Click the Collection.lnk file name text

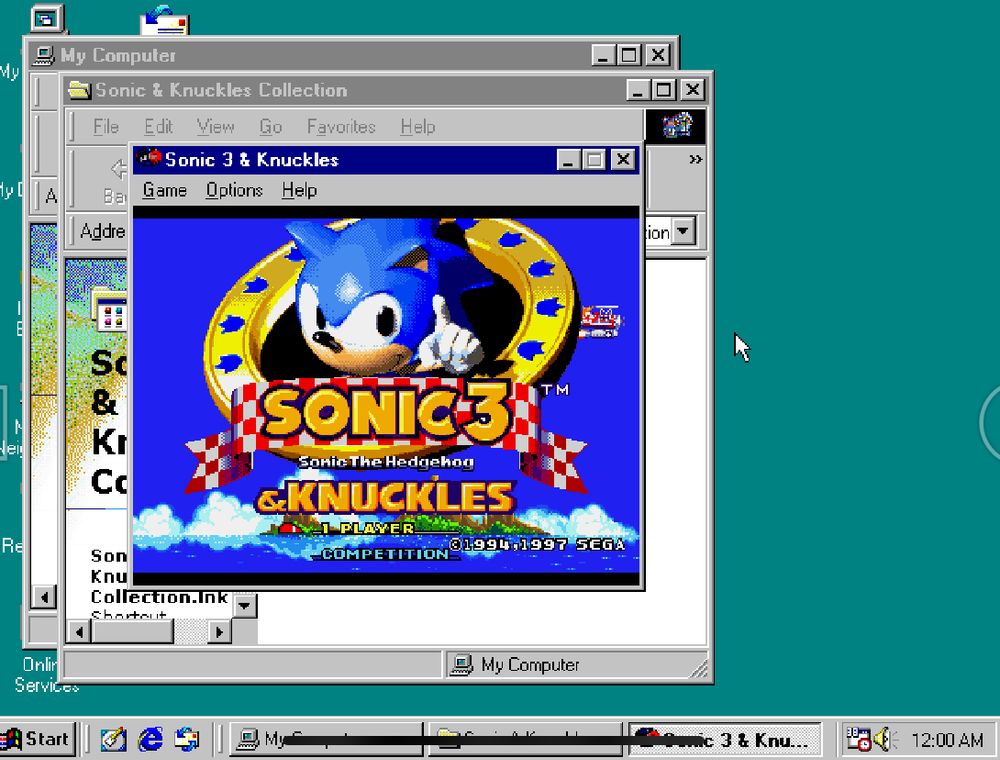click(159, 597)
